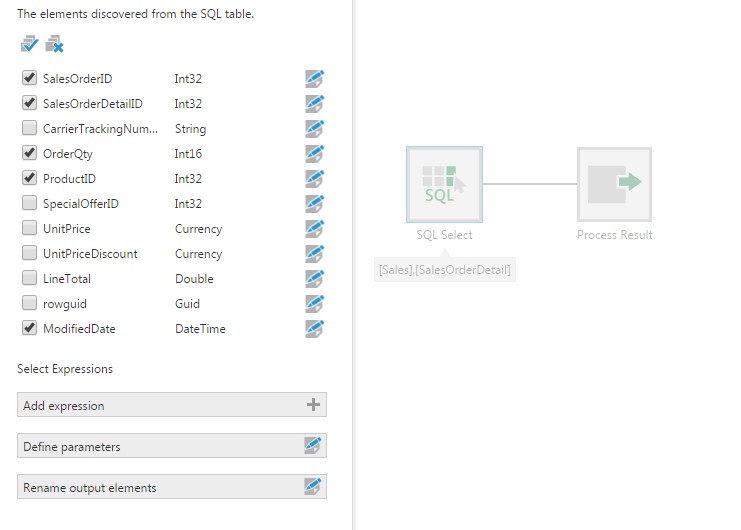The height and width of the screenshot is (530, 741).
Task: Enable the SpecialOfferID checkbox
Action: pos(29,203)
